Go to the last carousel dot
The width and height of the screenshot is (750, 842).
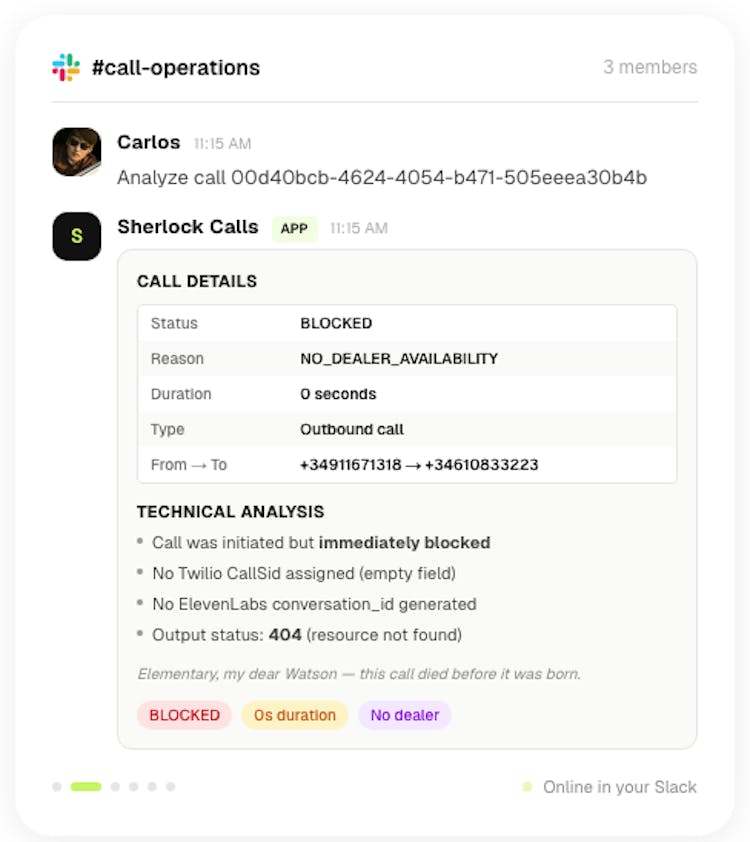click(x=171, y=787)
